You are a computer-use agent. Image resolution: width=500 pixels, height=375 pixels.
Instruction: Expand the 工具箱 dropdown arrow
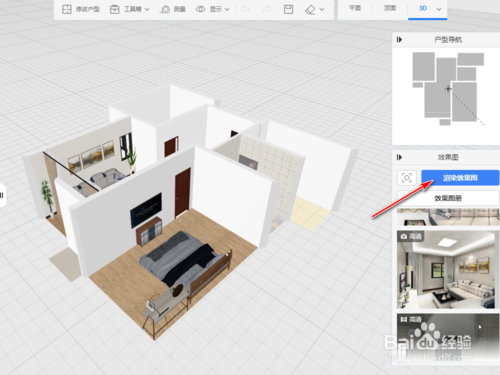pos(147,9)
